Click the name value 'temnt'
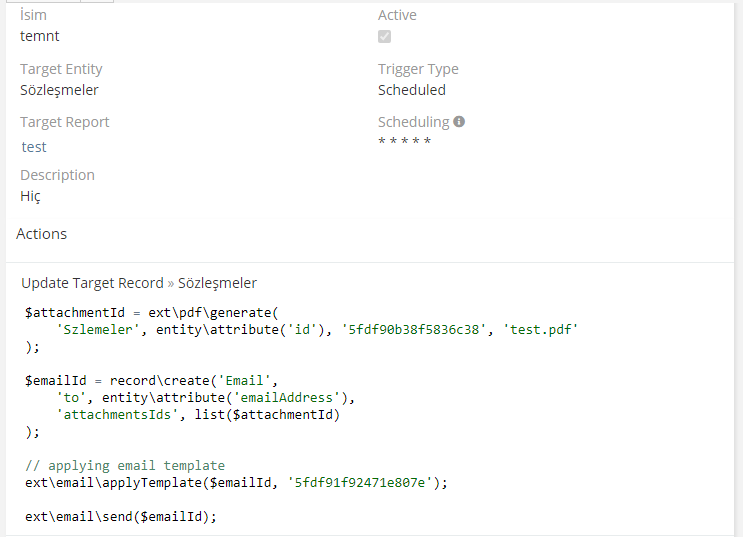The image size is (743, 537). click(40, 36)
